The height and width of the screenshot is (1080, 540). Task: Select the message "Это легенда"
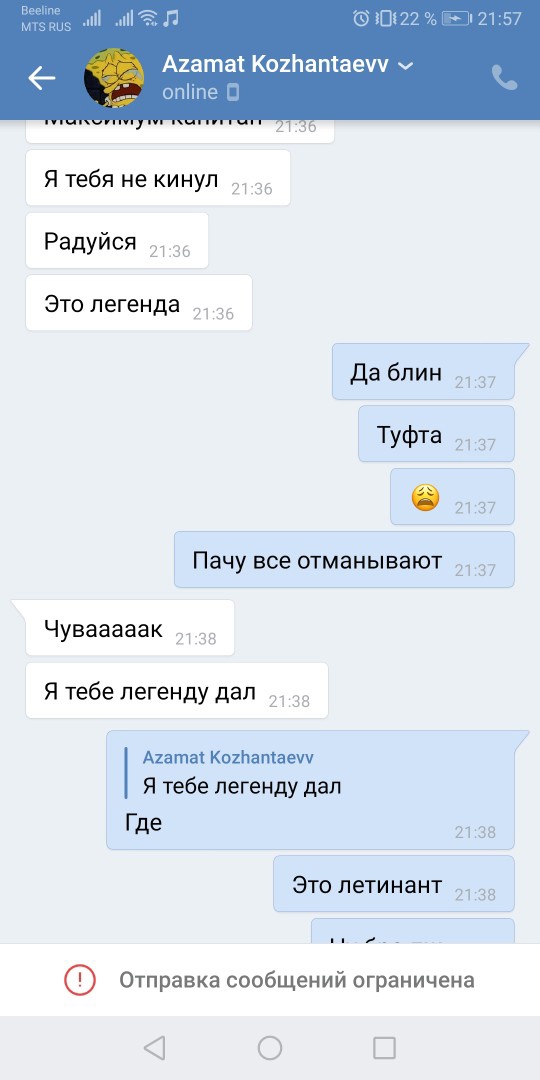point(139,303)
